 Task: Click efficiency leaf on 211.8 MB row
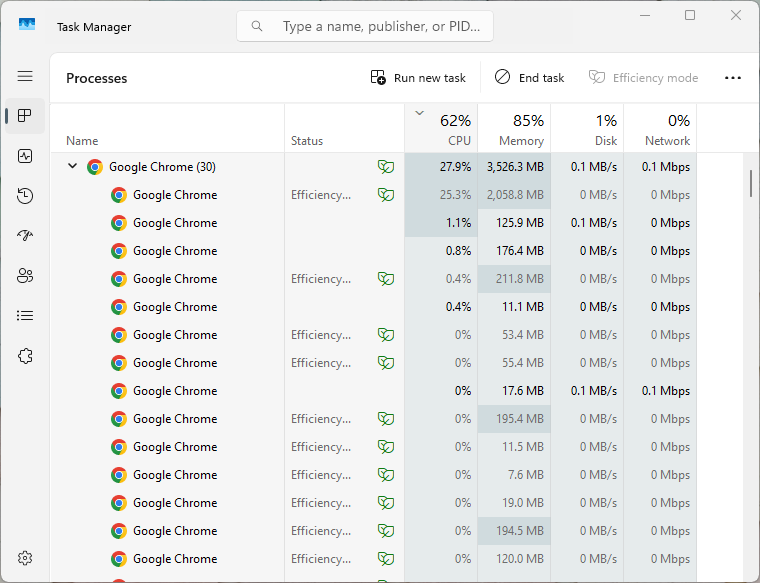click(x=386, y=279)
